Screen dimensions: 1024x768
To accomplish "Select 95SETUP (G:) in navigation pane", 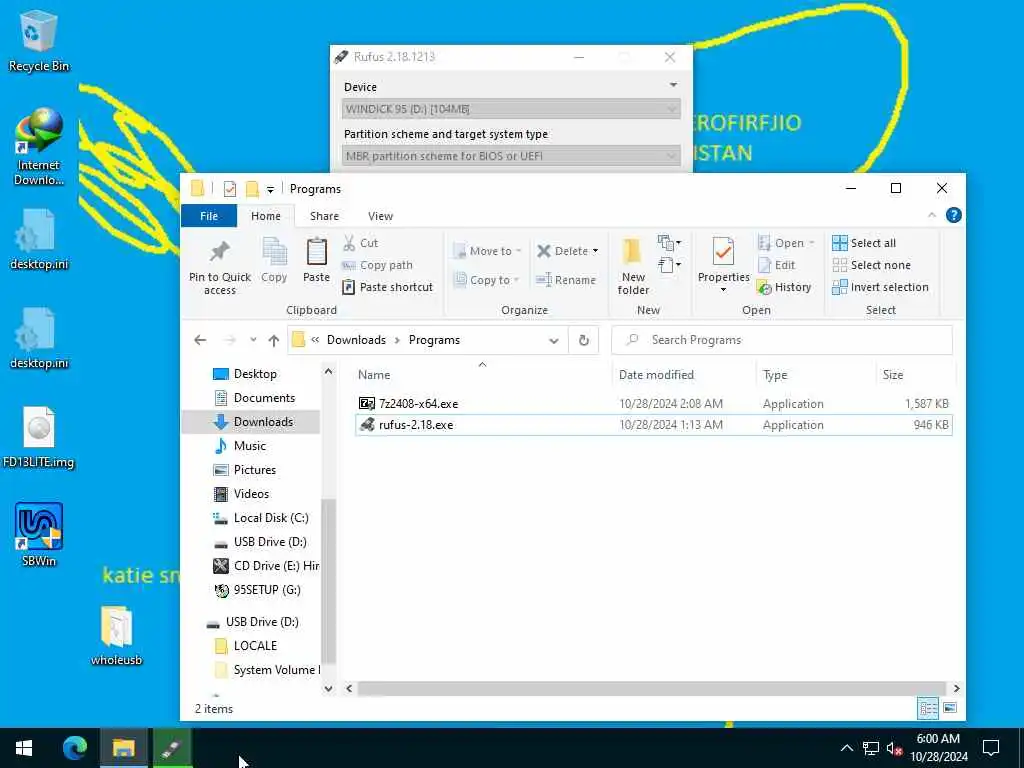I will tap(257, 590).
